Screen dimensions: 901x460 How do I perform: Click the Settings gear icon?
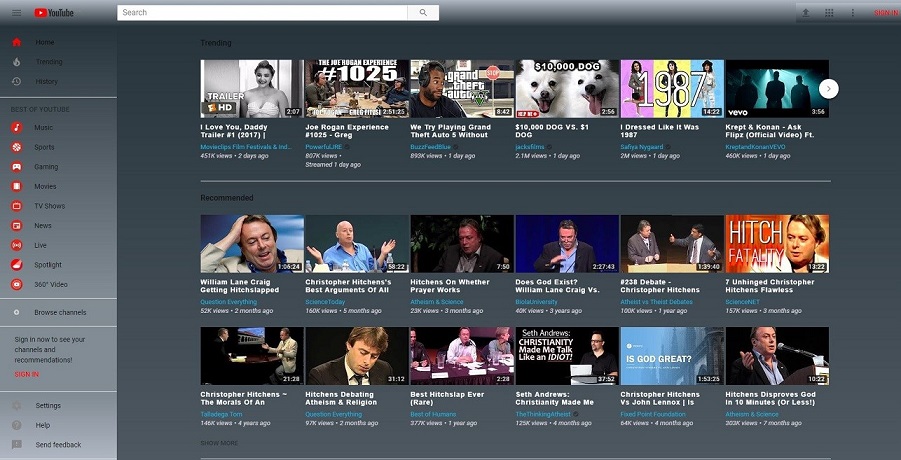pos(17,405)
